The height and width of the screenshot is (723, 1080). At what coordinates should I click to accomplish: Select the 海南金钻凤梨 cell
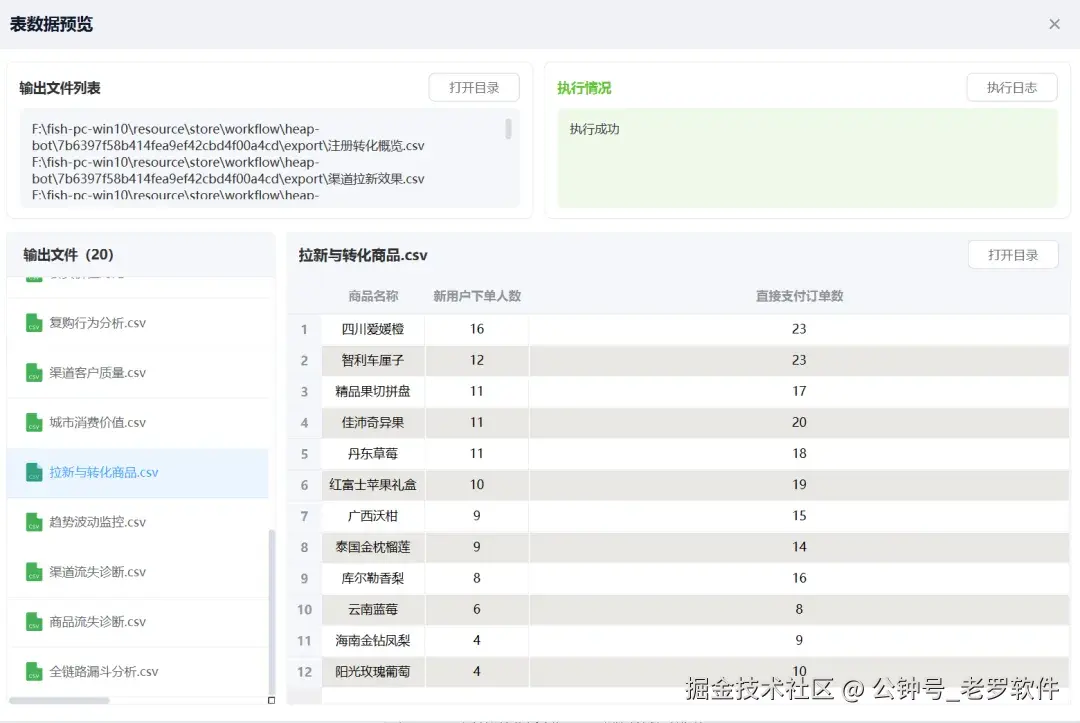(373, 640)
